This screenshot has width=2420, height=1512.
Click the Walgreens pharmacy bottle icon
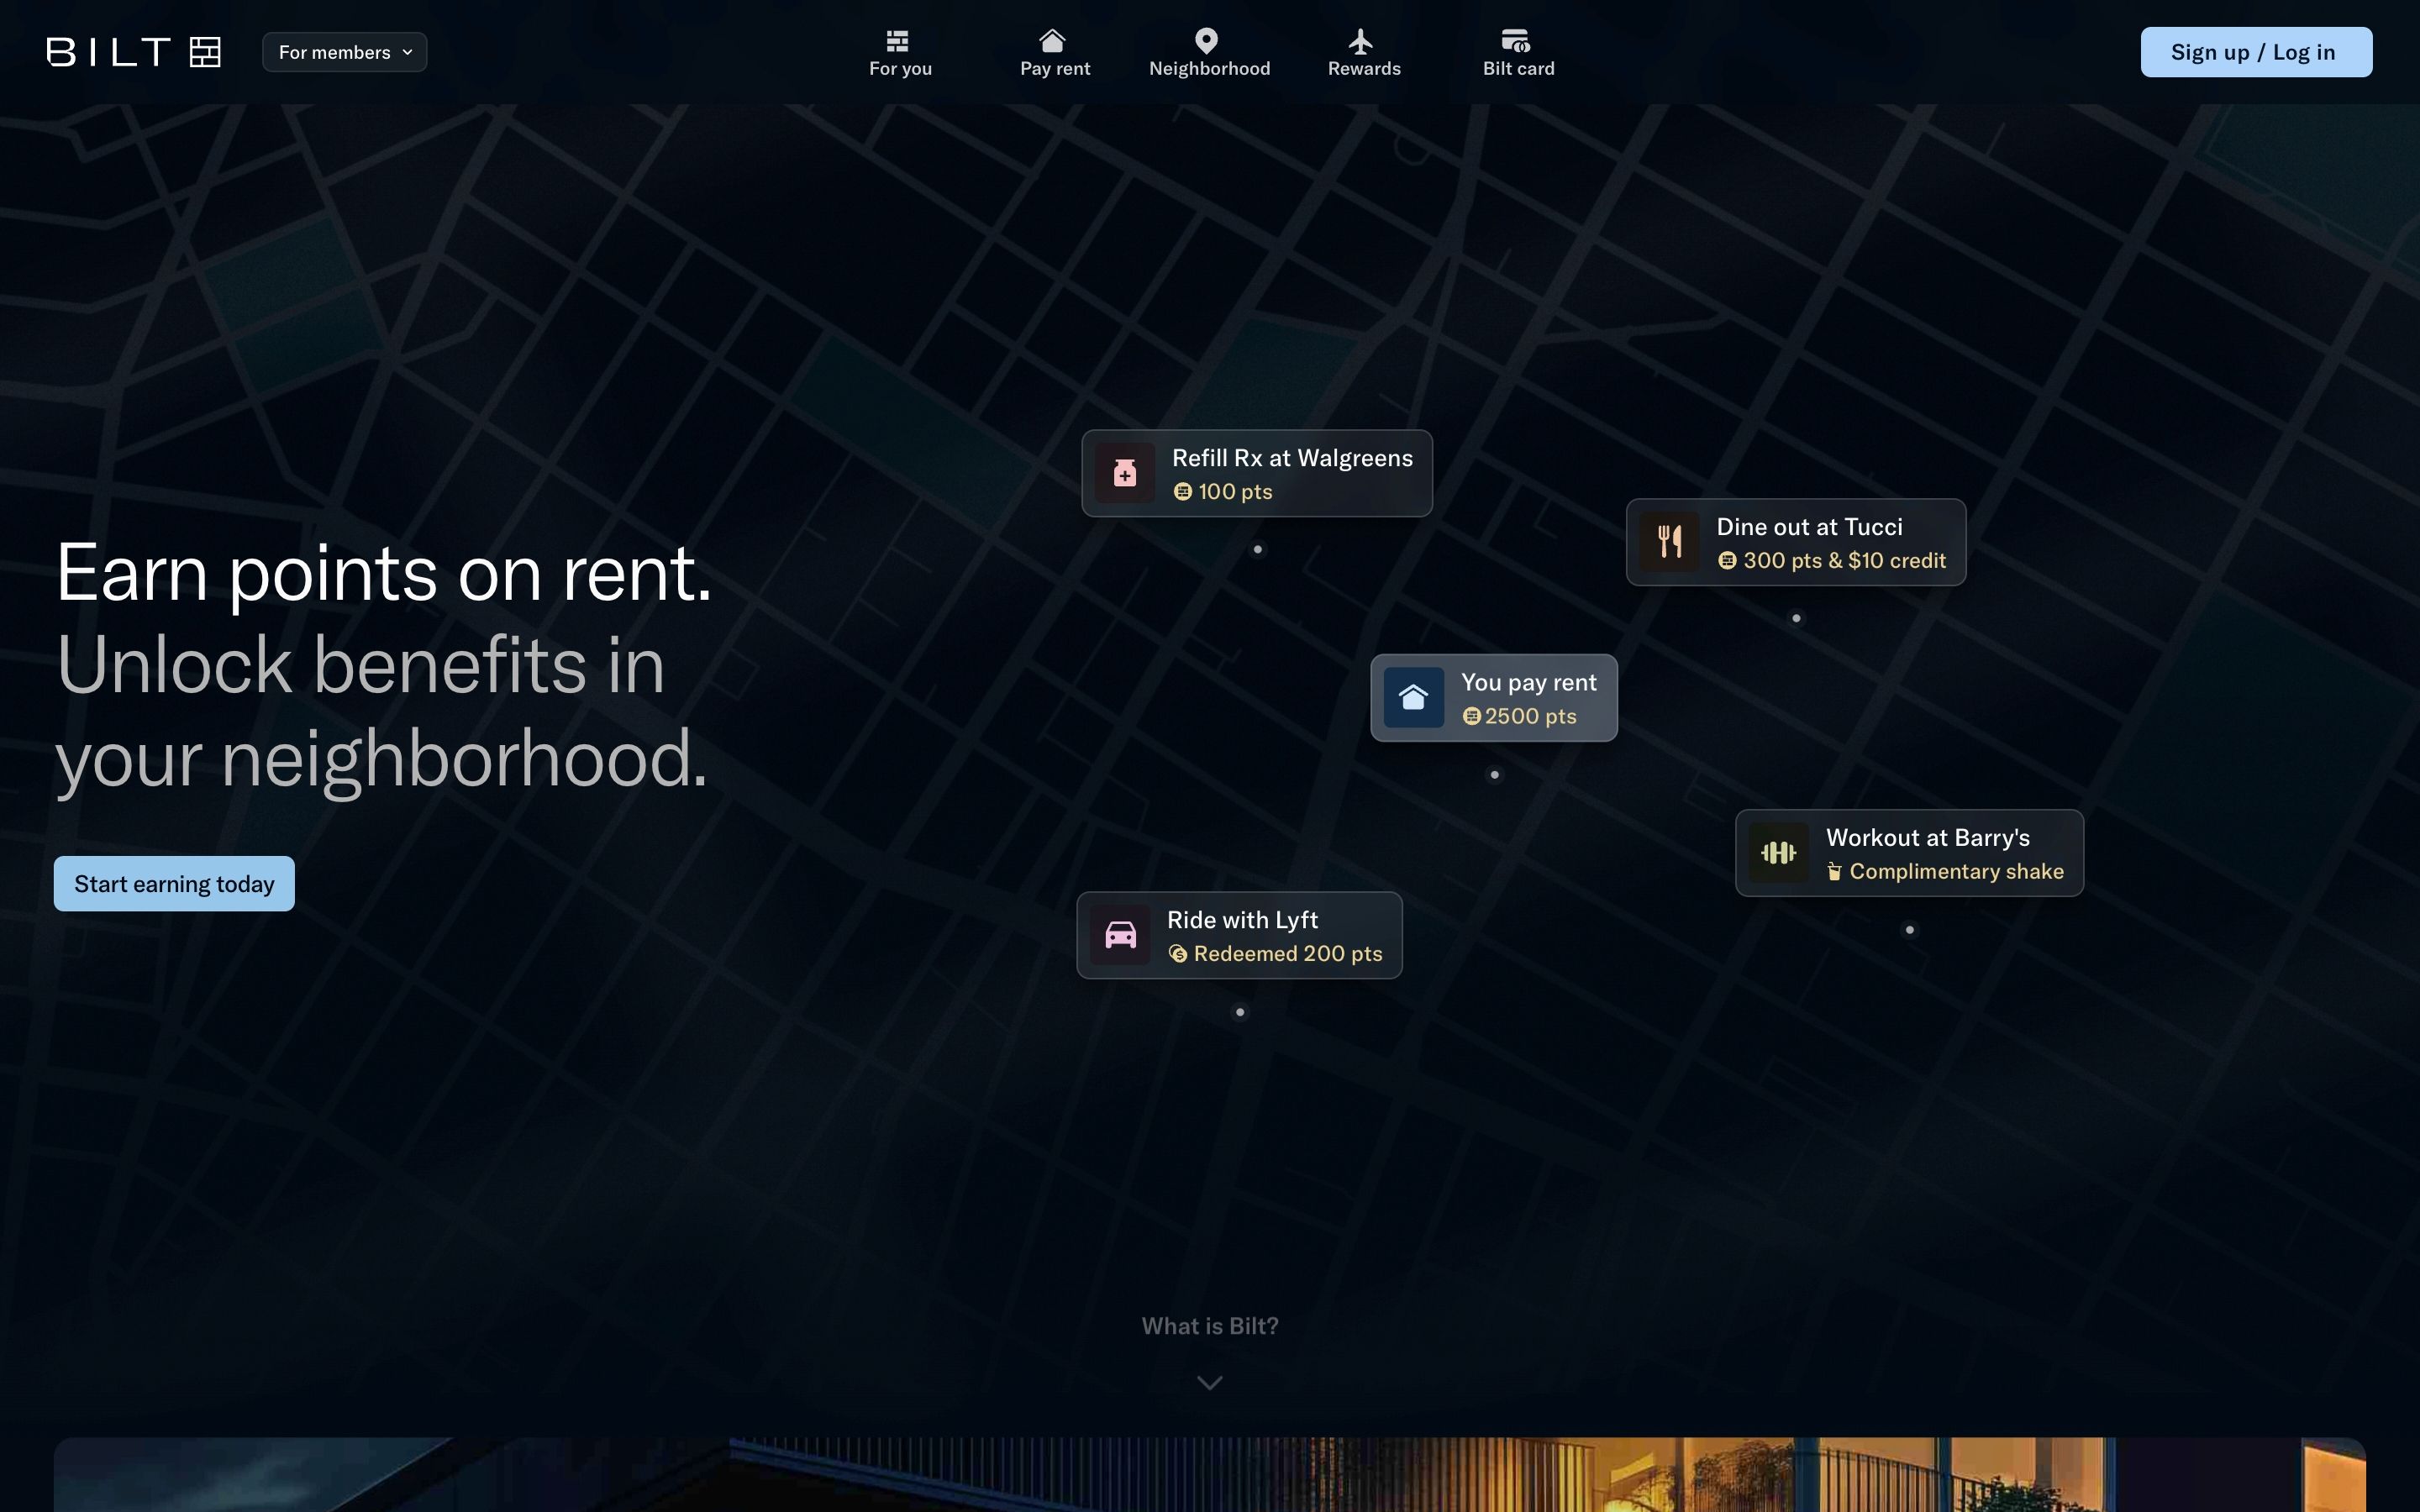click(1125, 473)
